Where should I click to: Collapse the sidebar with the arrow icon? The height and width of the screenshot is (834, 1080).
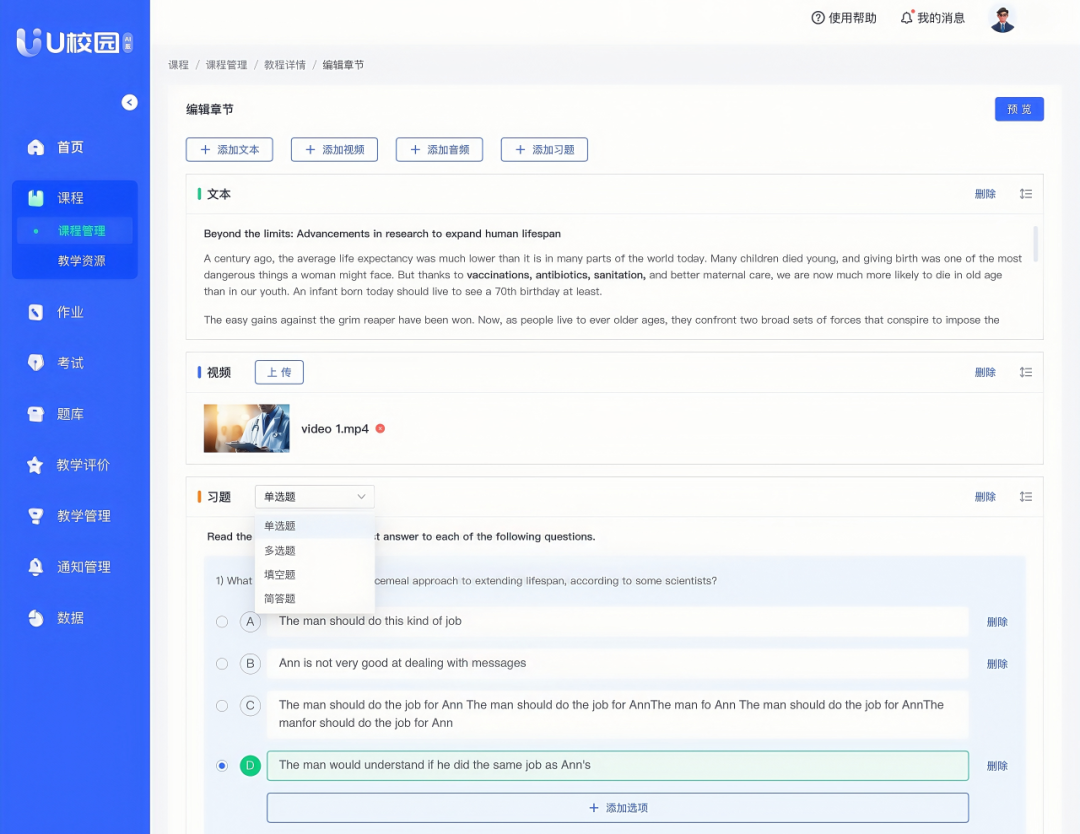coord(129,102)
